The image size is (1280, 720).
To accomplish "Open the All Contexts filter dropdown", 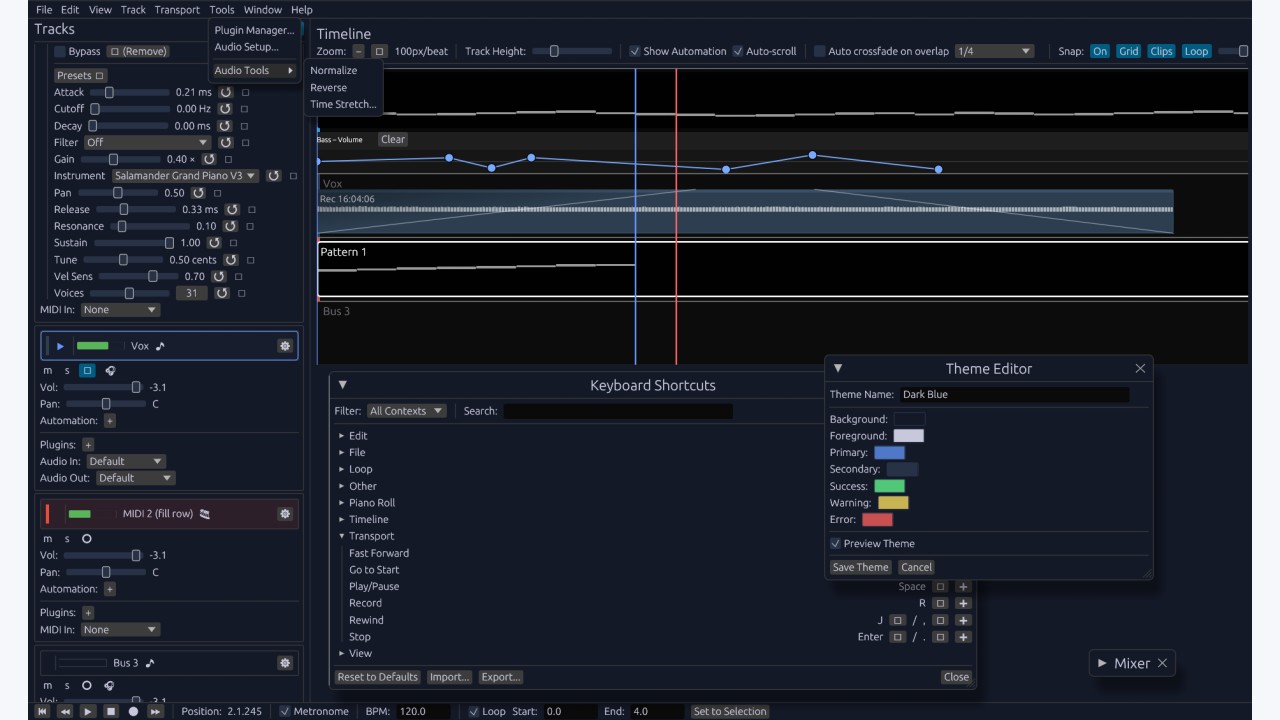I will (406, 411).
